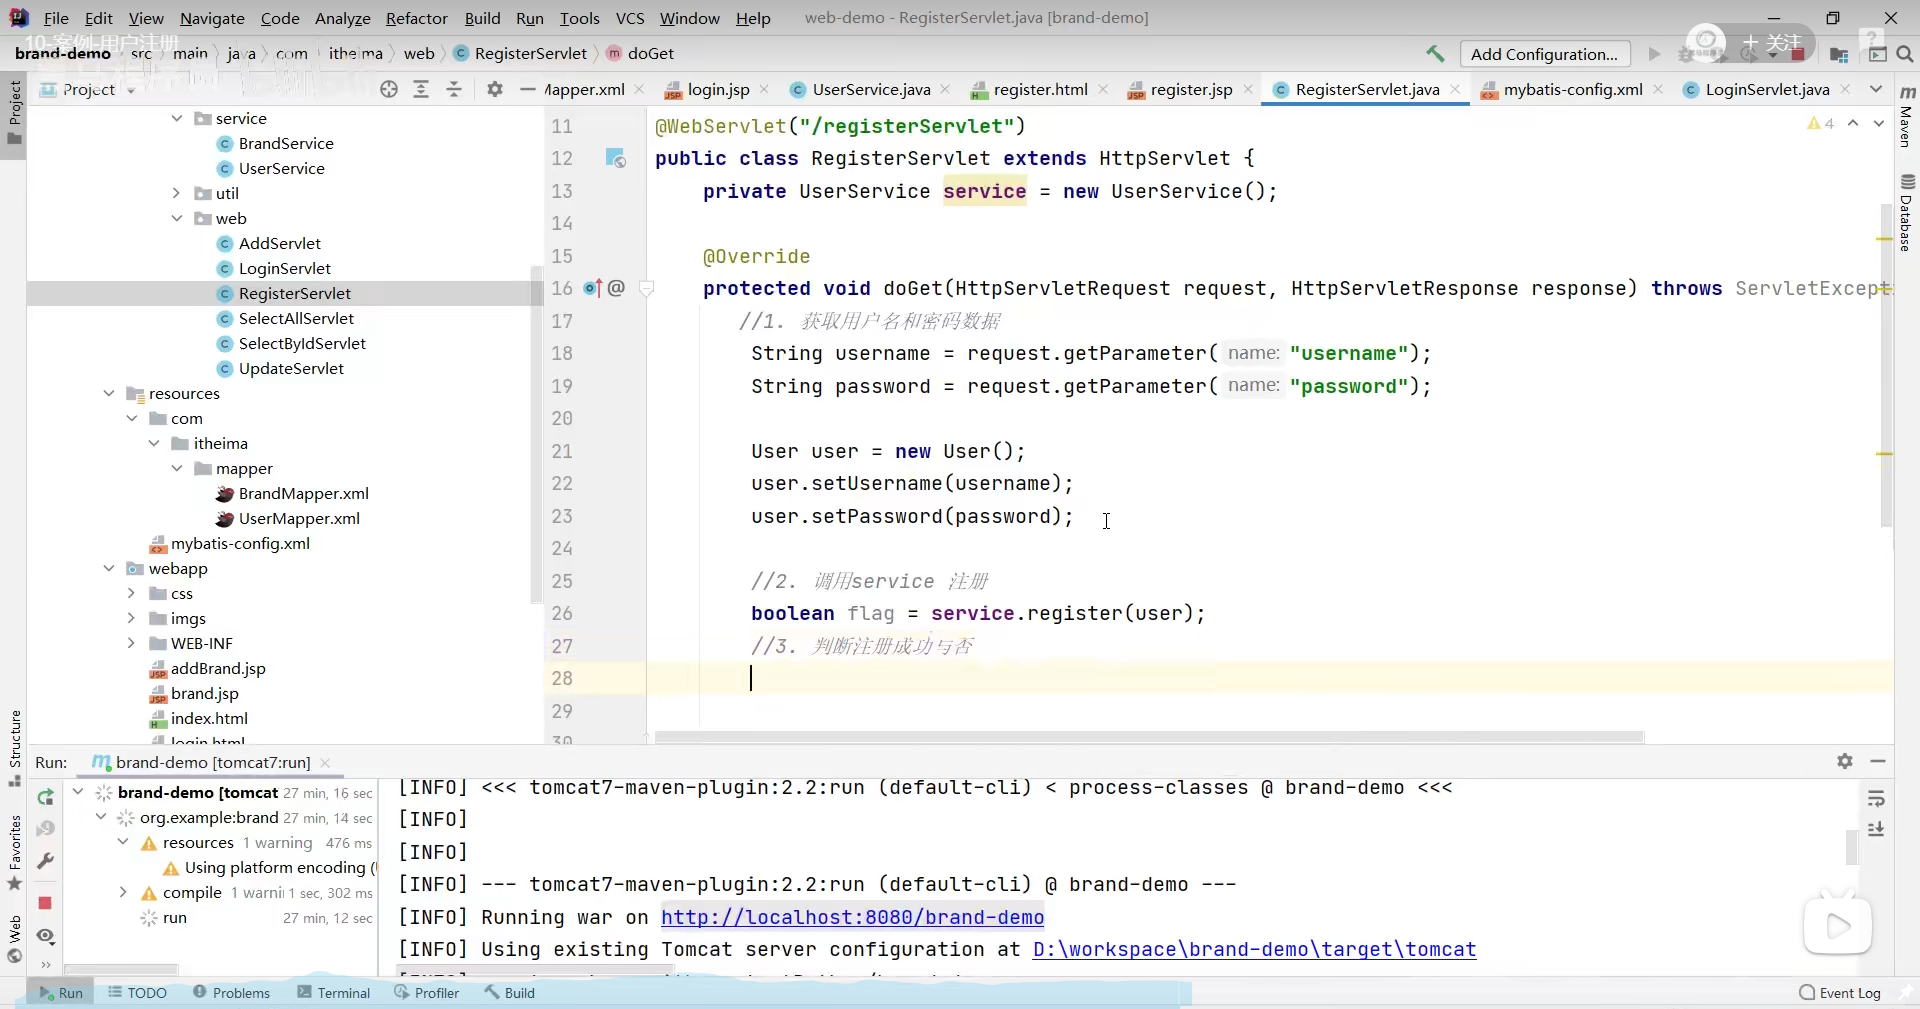Click the Build project hammer icon
This screenshot has height=1009, width=1920.
pos(1435,54)
